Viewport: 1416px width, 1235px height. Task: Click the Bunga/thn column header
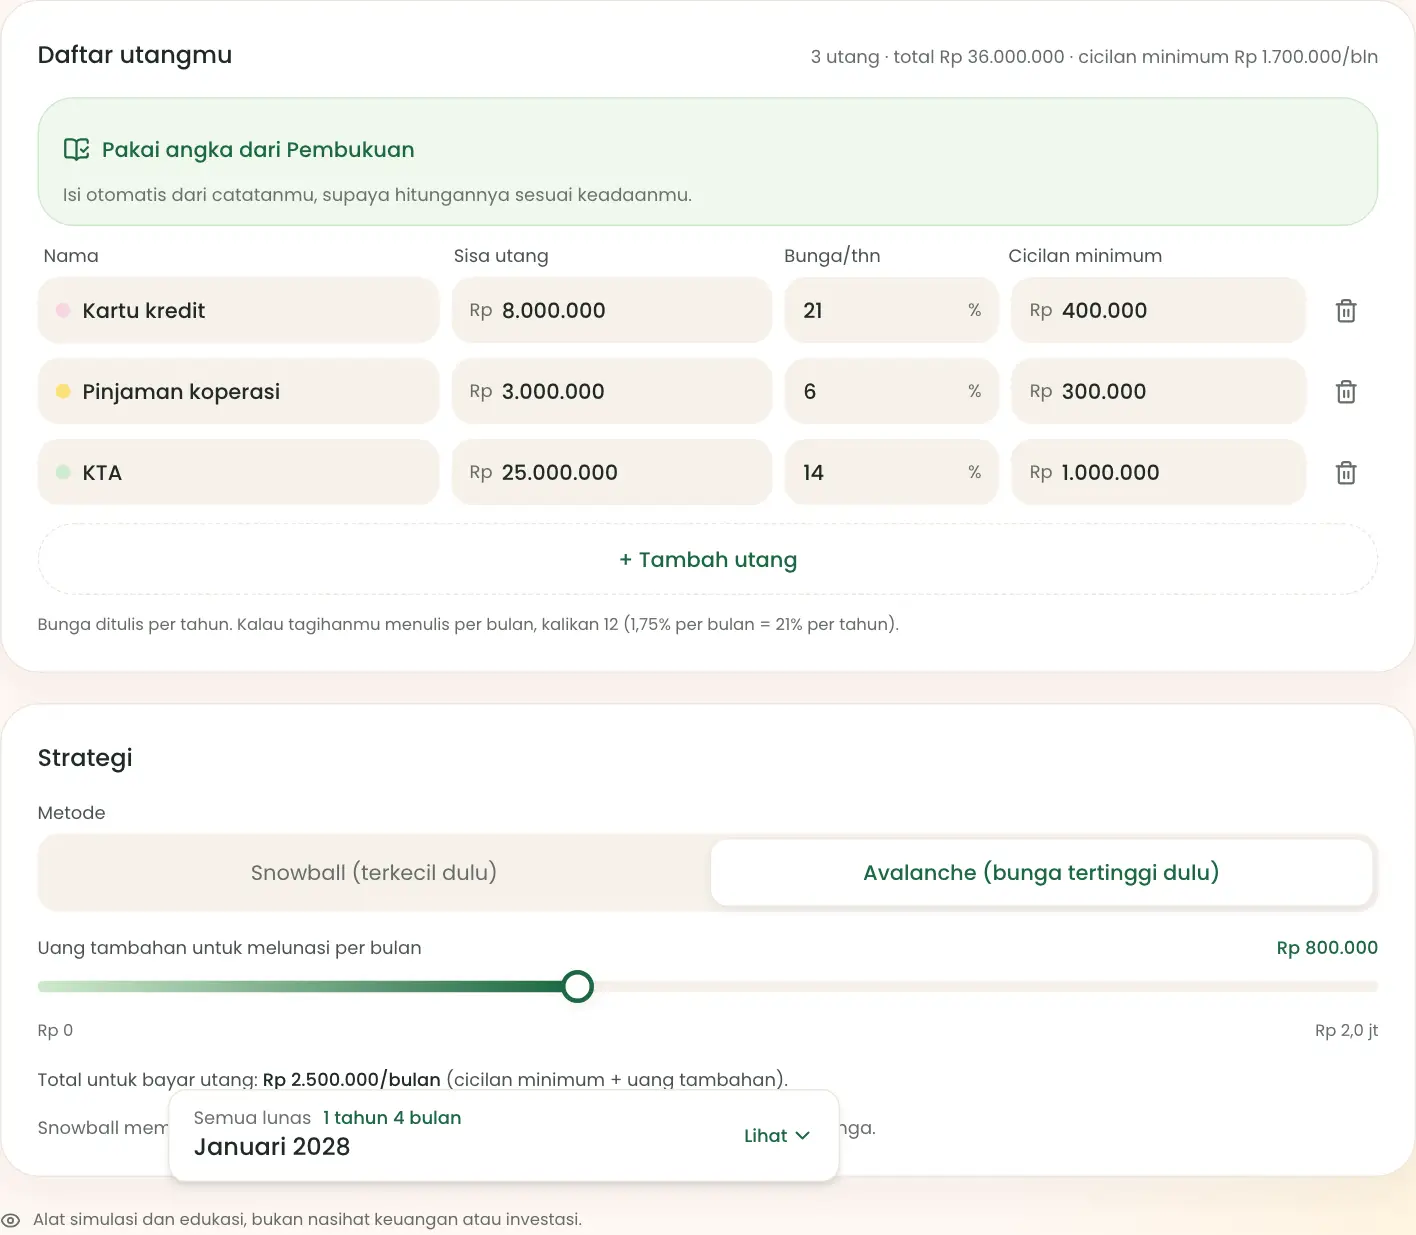click(832, 256)
